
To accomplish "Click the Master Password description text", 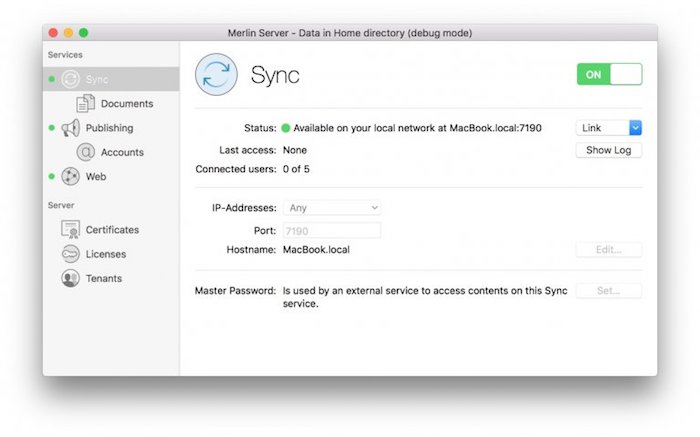I will [x=425, y=297].
